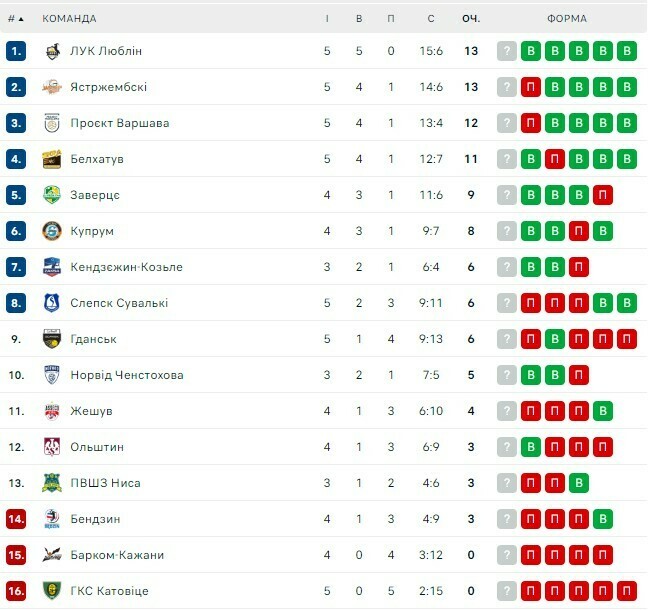
Task: Click the КОМАНДА column header
Action: point(69,18)
